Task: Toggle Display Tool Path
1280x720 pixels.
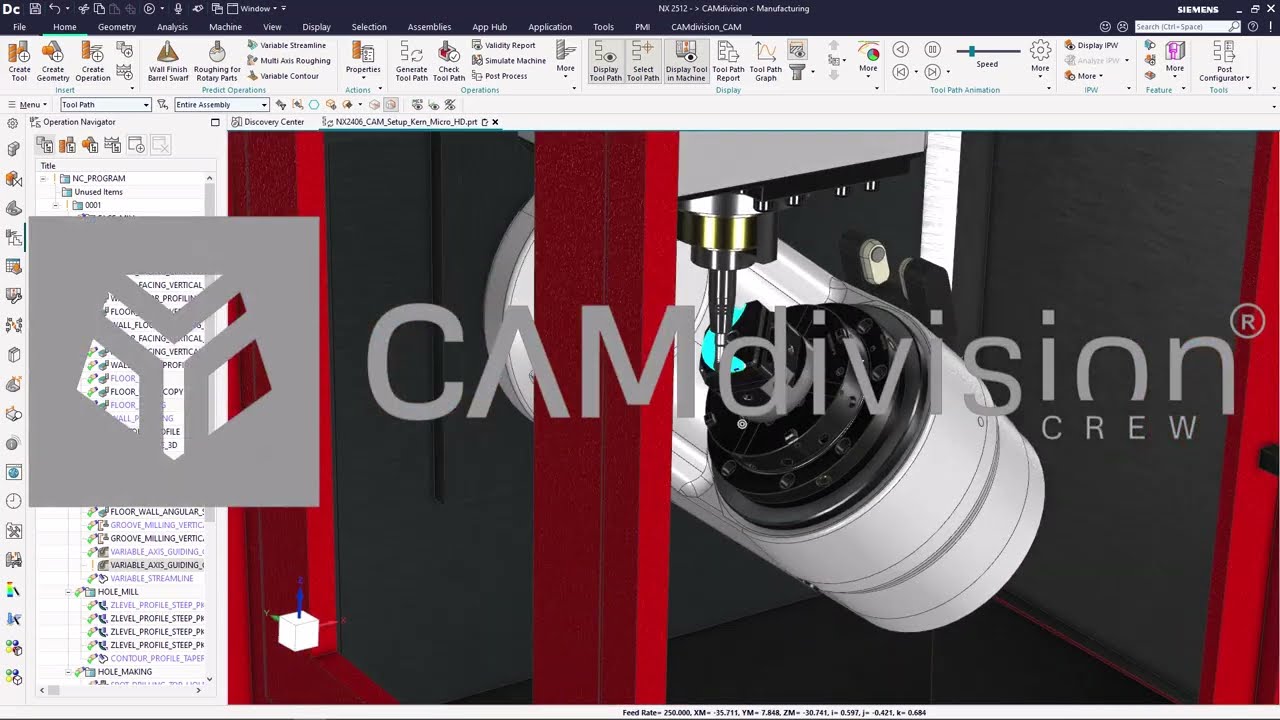Action: [605, 61]
